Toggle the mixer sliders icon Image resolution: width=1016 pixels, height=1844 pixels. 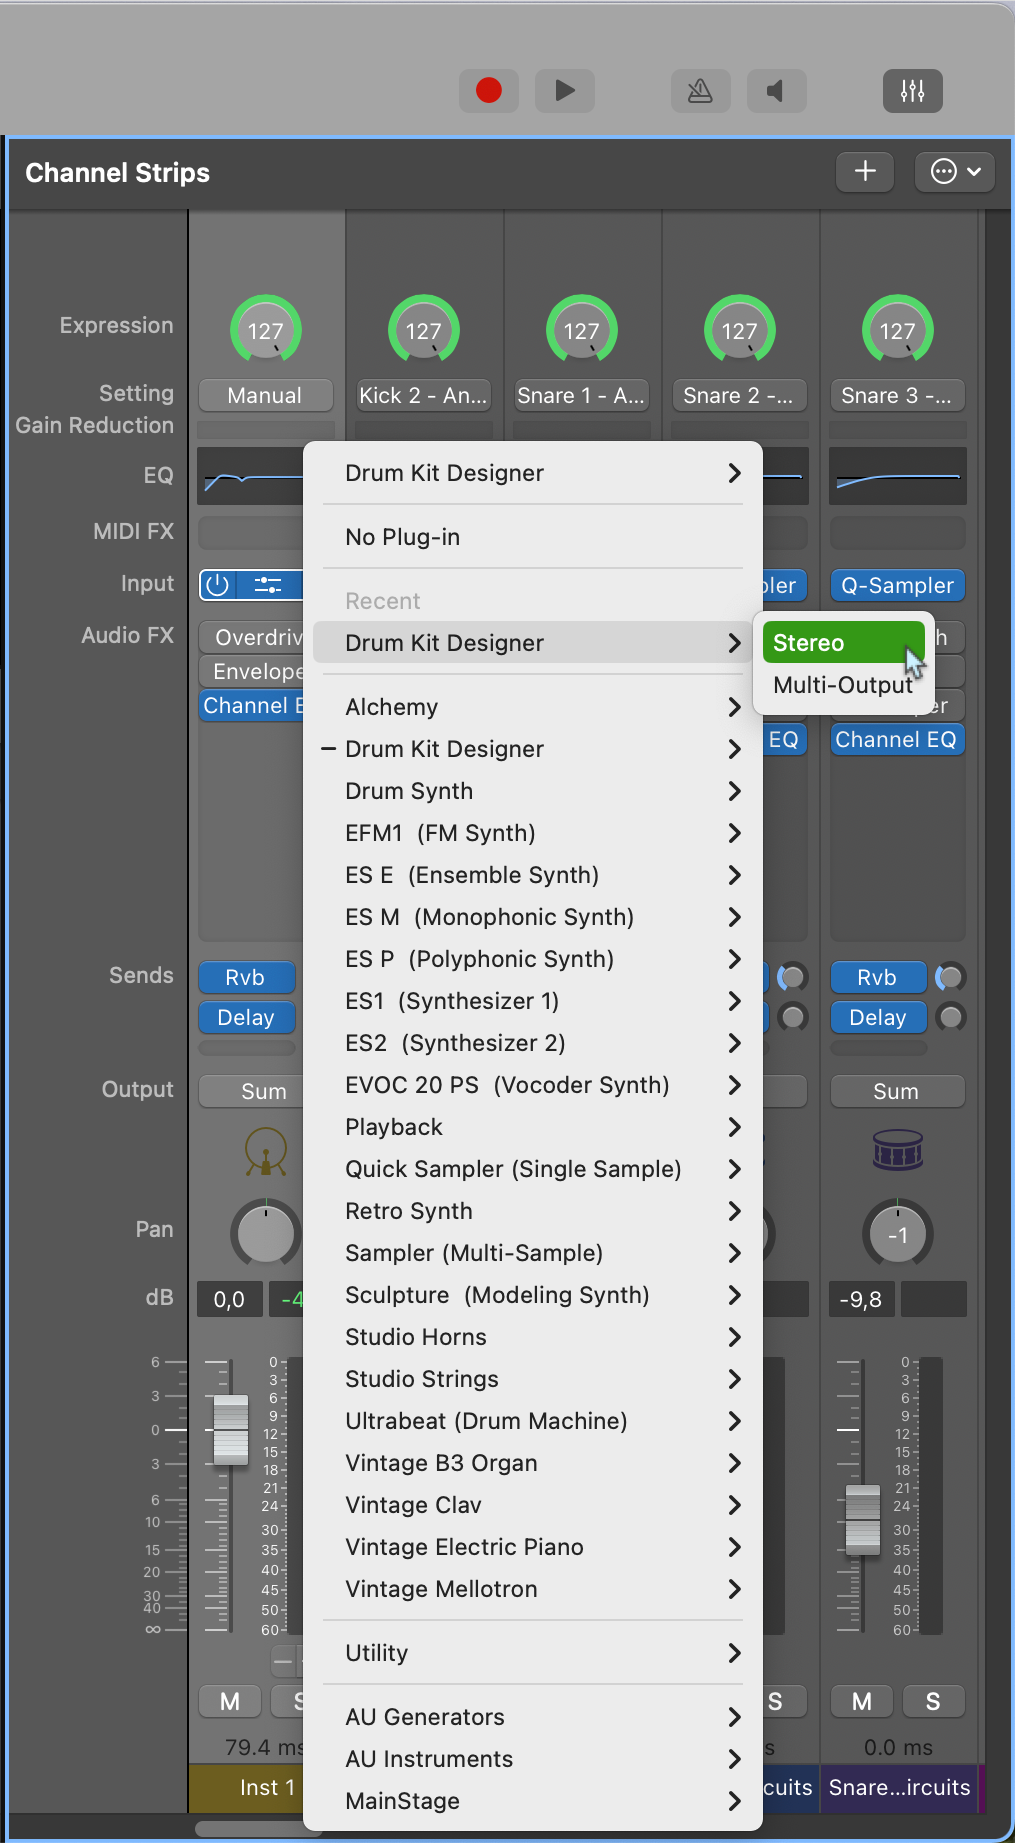pos(913,91)
